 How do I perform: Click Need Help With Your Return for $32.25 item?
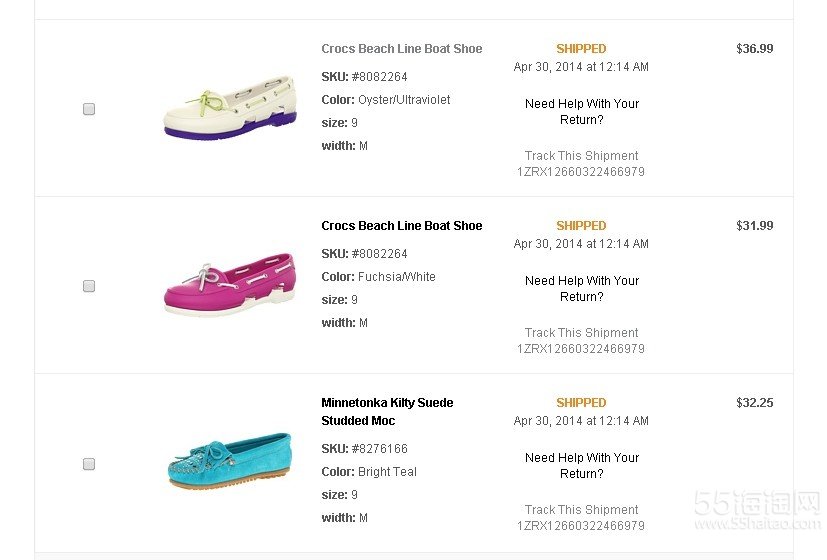pyautogui.click(x=581, y=466)
